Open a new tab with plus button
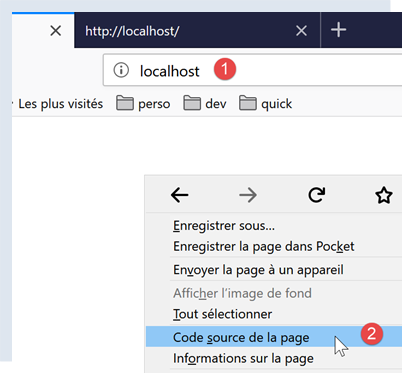The image size is (402, 373). point(338,30)
